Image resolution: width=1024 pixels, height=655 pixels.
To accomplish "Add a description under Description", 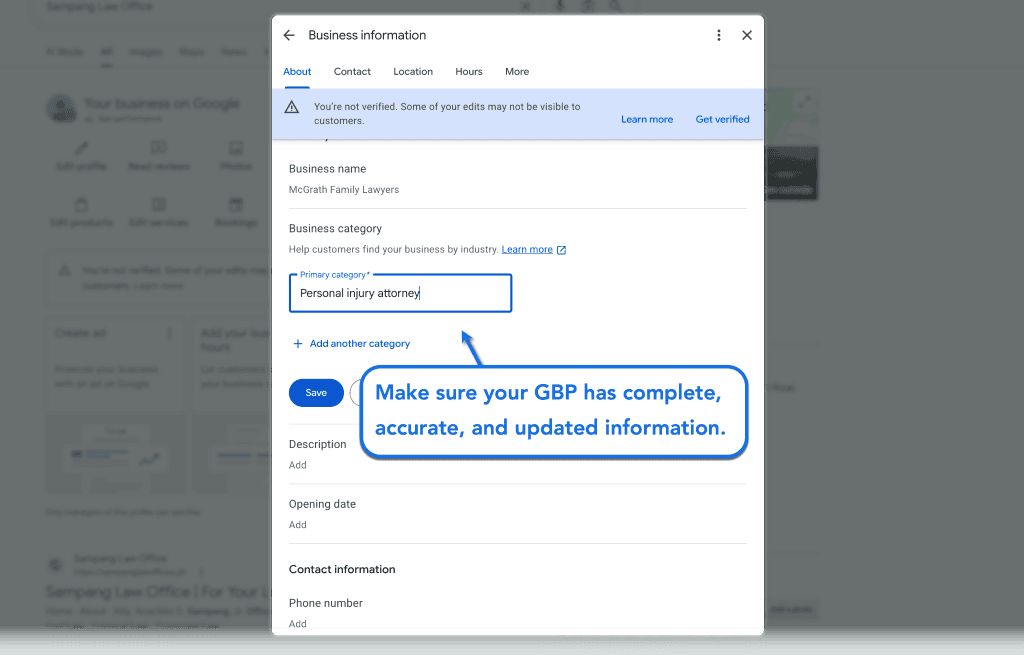I will pos(298,465).
